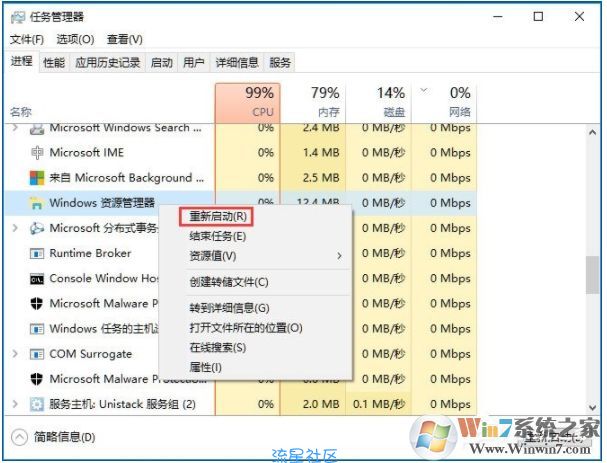Screen dimensions: 607x463
Task: Expand the Microsoft Windows Search row
Action: pyautogui.click(x=15, y=127)
